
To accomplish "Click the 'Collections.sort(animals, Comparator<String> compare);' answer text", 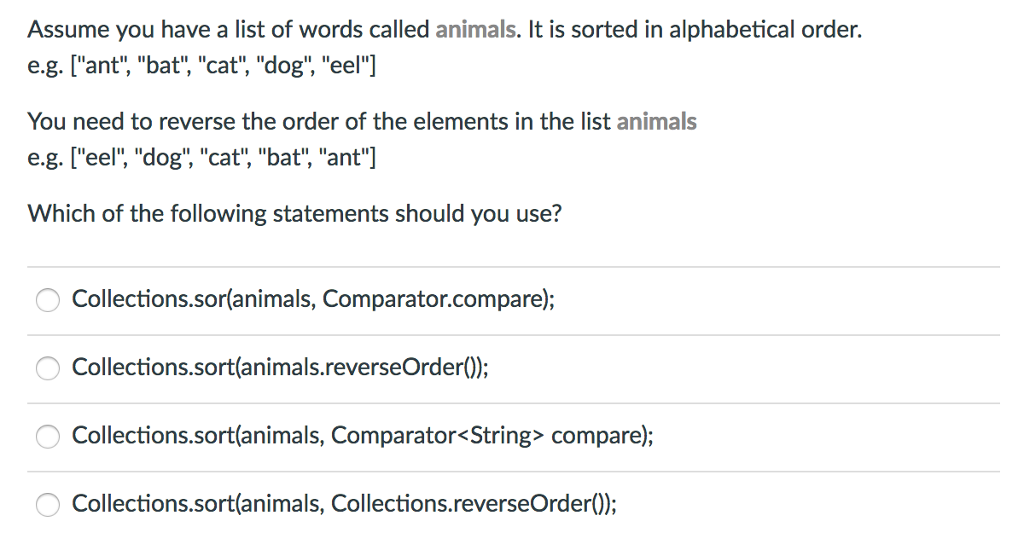I will tap(362, 435).
